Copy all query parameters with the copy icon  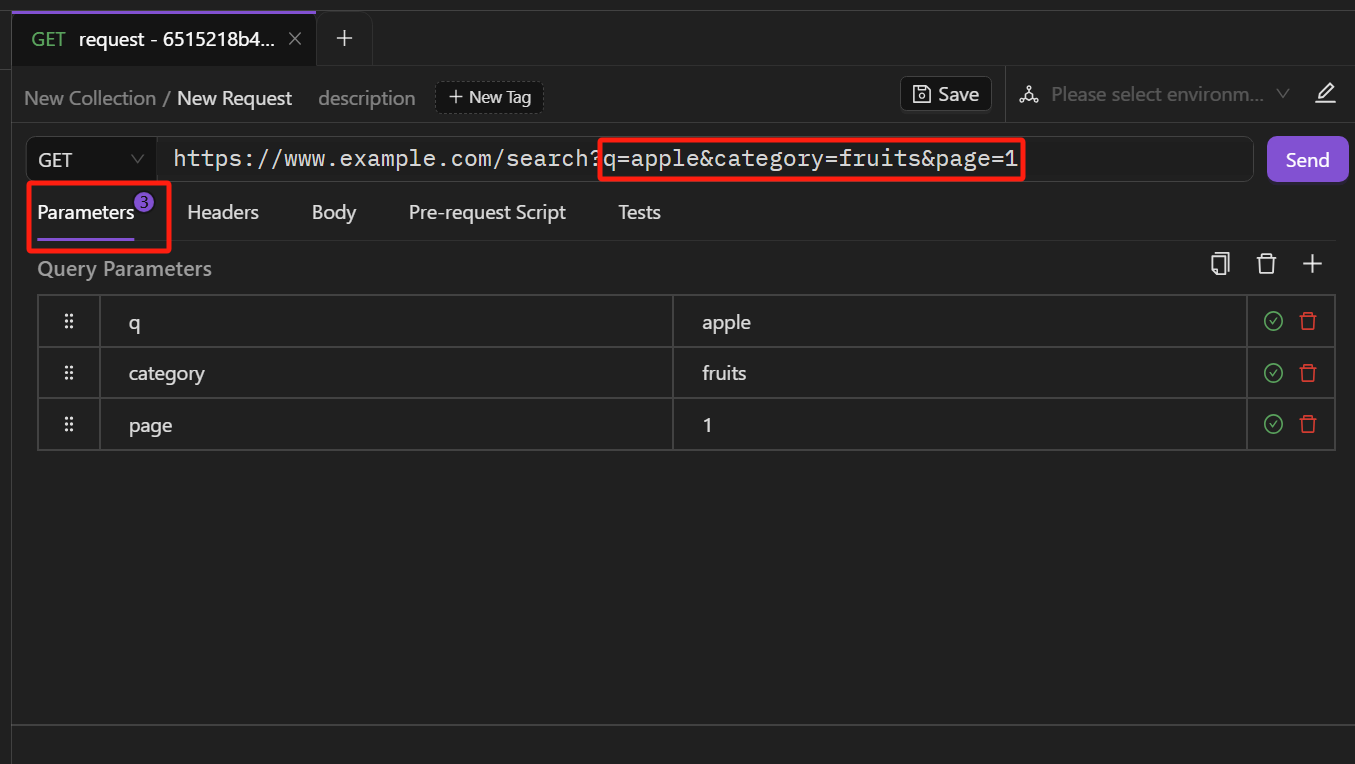point(1220,264)
